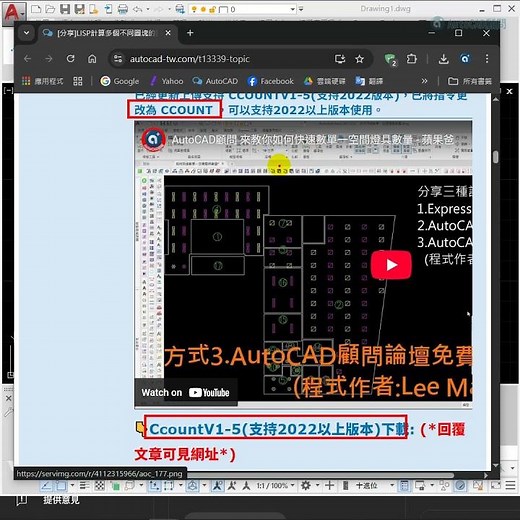Click page scroll up arrow
Screen dimensions: 520x520
(x=496, y=99)
